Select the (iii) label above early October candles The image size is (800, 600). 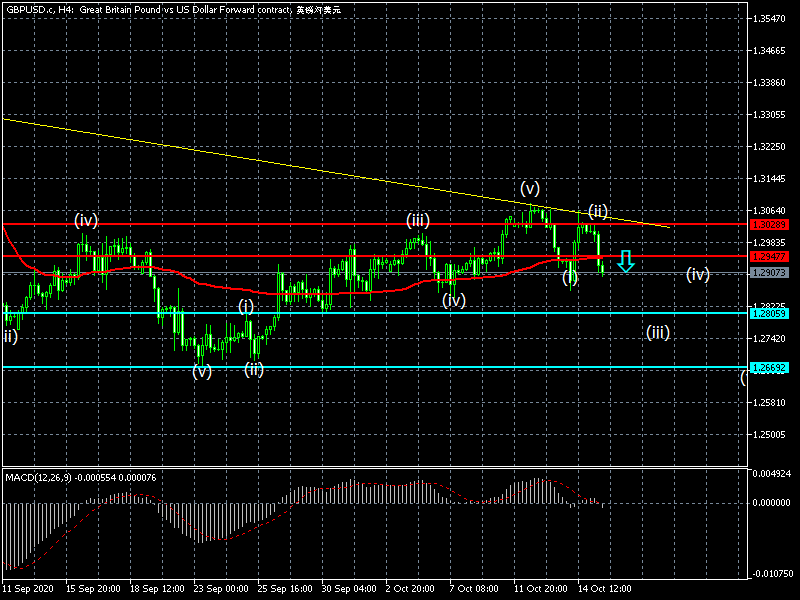coord(418,220)
